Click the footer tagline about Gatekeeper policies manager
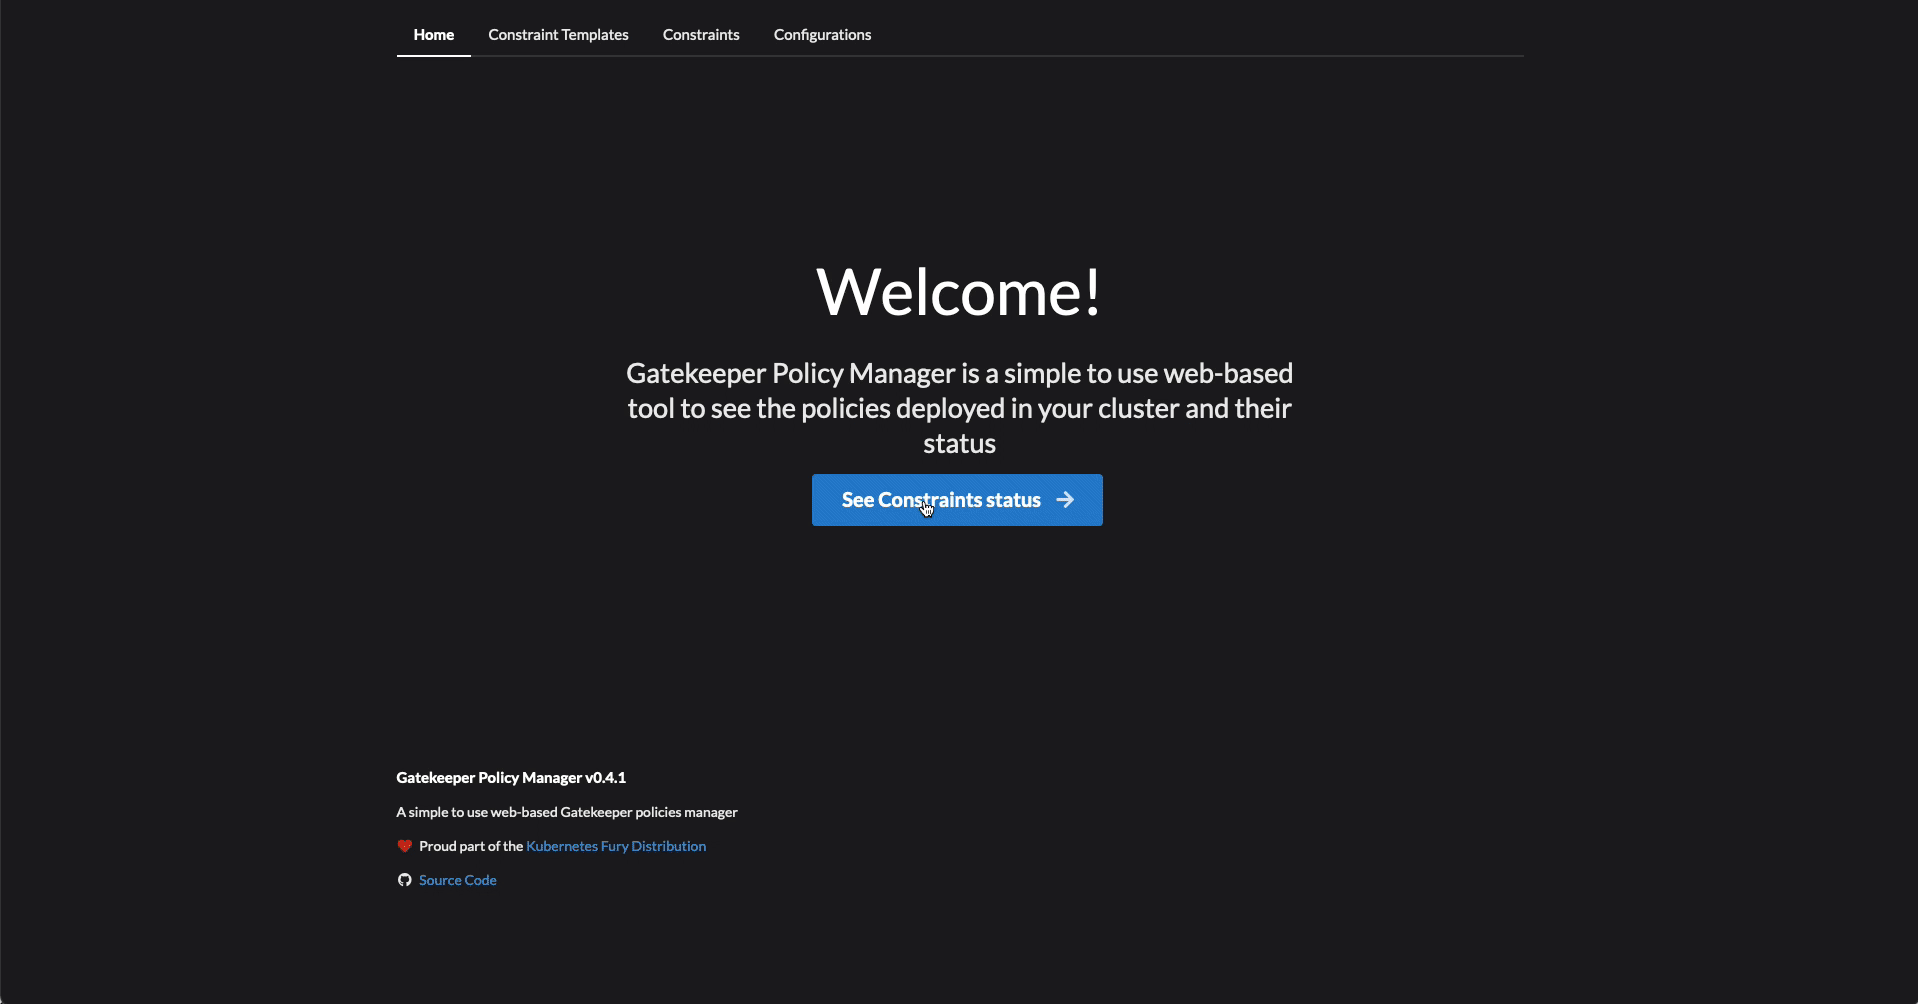 567,812
